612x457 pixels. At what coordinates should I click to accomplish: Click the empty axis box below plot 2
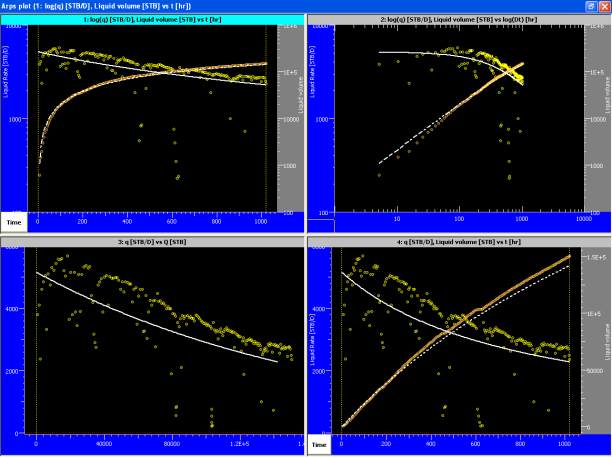pos(319,221)
